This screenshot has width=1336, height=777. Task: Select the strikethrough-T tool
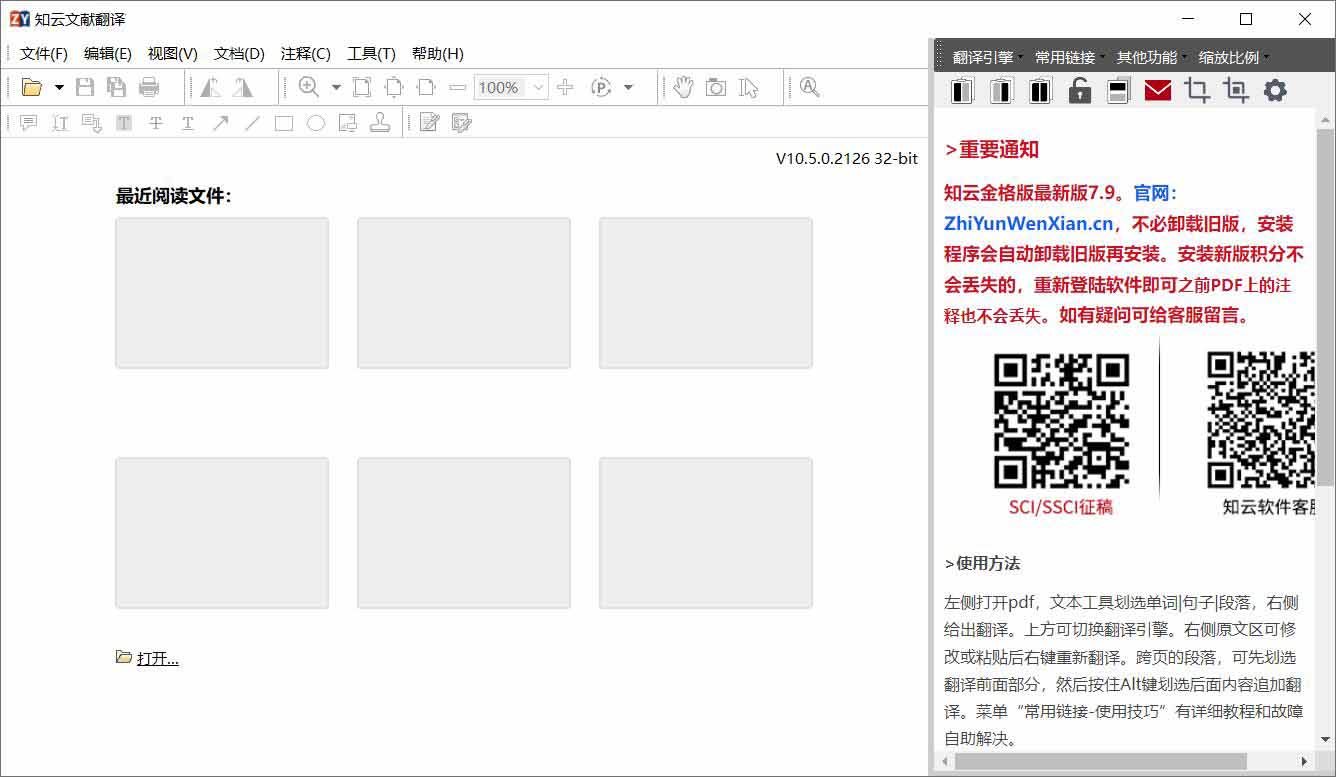click(156, 123)
